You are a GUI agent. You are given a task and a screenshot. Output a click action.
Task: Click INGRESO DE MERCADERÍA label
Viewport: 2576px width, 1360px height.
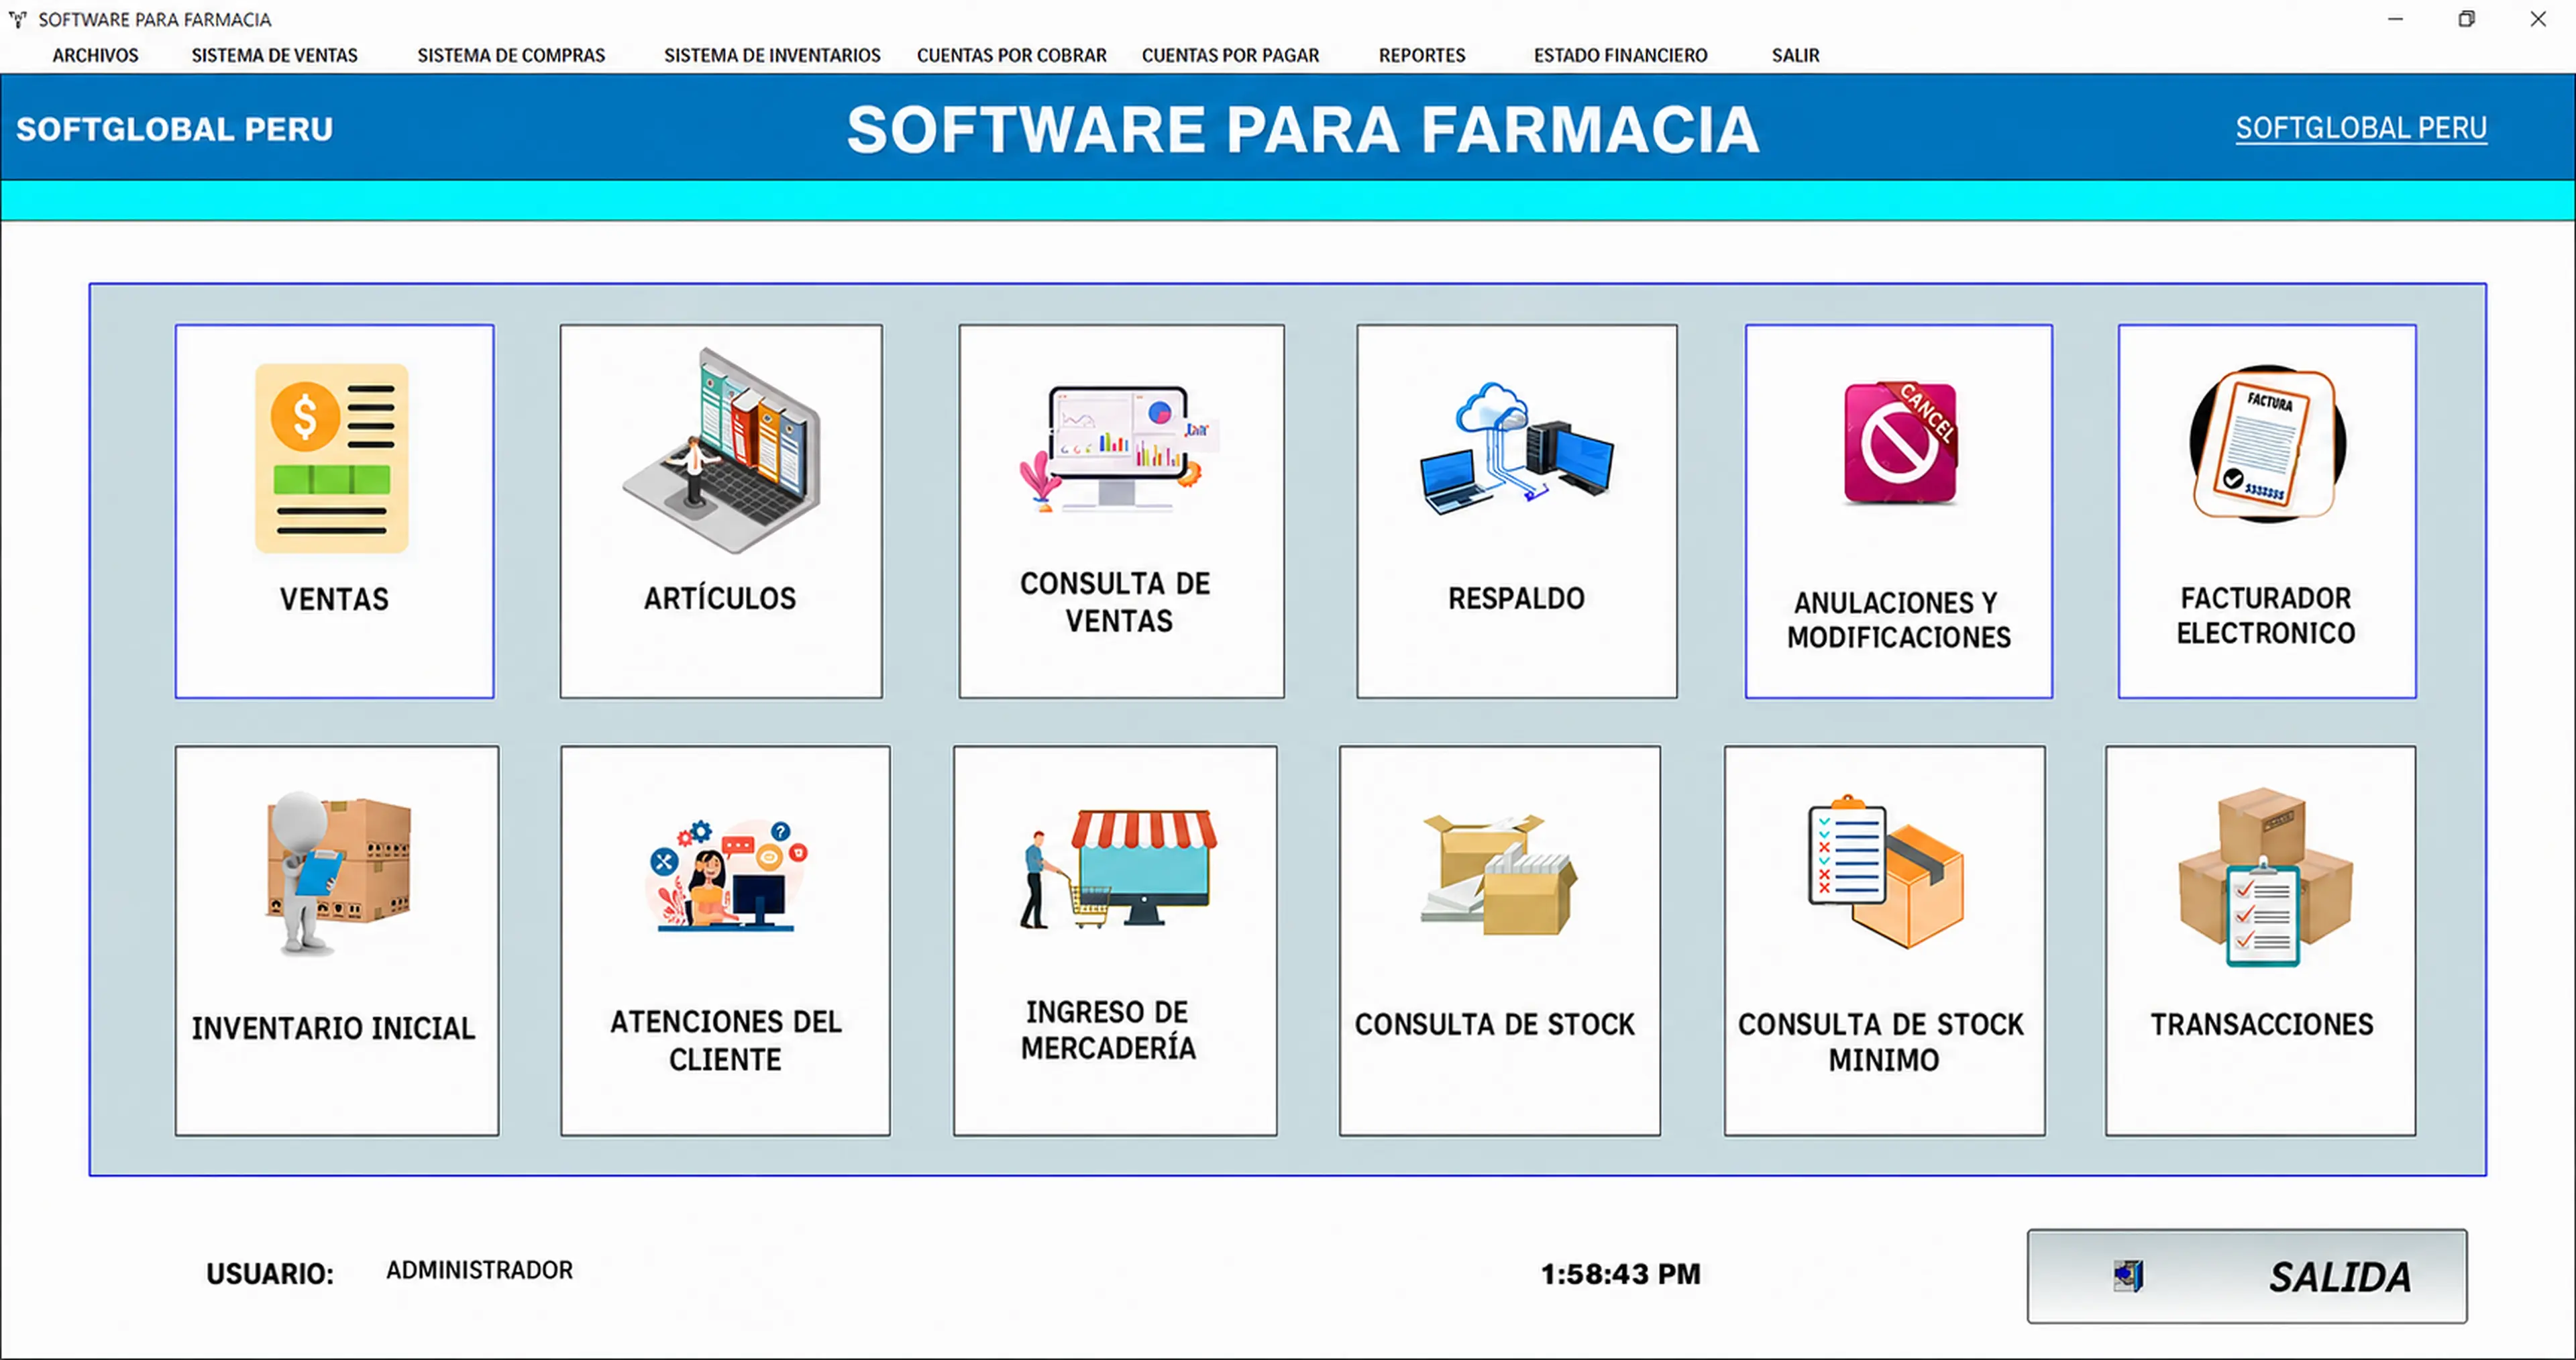click(1108, 1029)
